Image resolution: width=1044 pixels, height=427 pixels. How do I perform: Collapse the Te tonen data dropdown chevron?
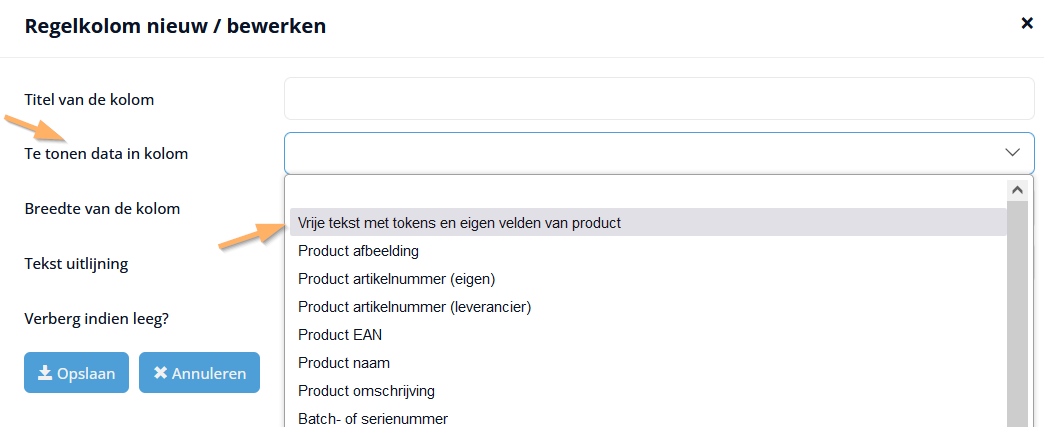(x=1012, y=153)
